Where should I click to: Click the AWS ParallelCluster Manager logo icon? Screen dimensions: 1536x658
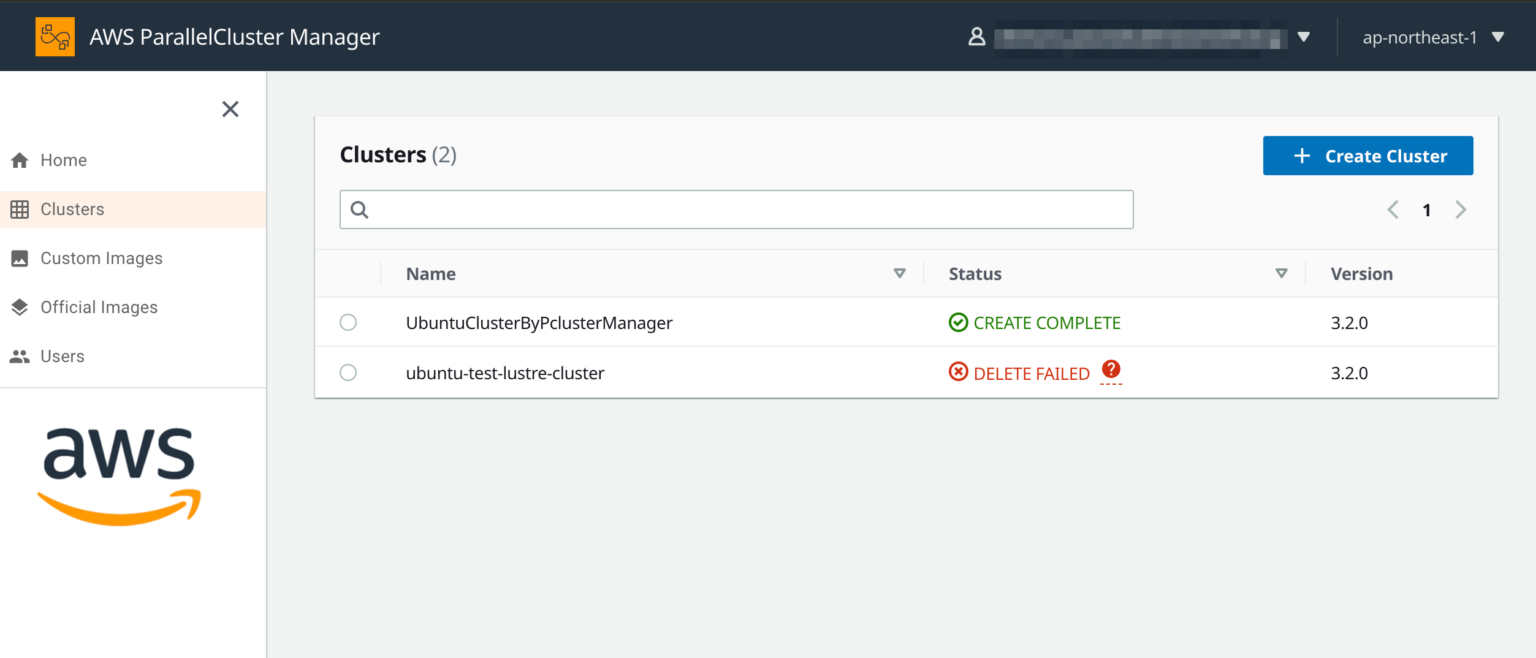pos(55,36)
